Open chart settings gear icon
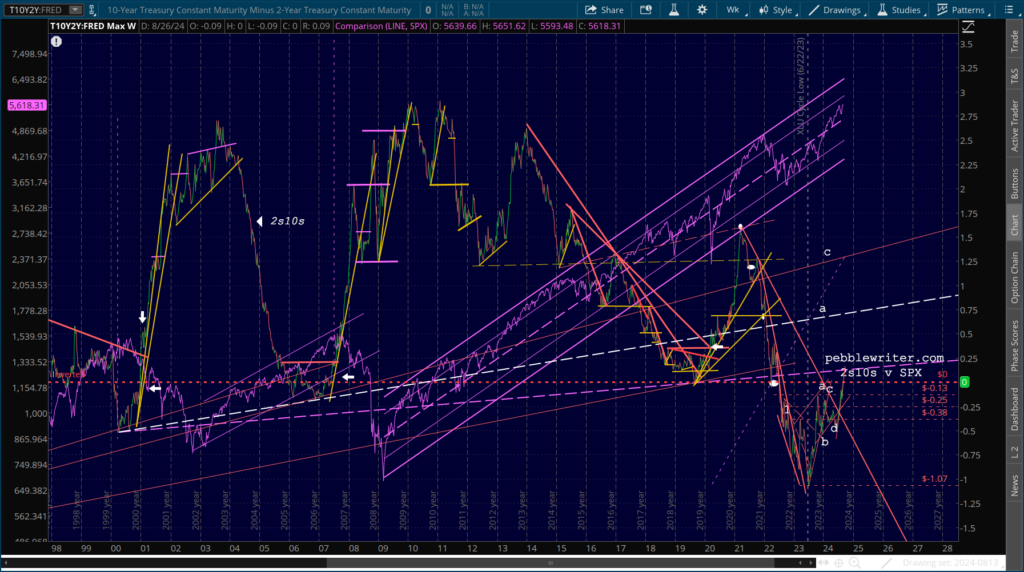The width and height of the screenshot is (1024, 572). [702, 10]
